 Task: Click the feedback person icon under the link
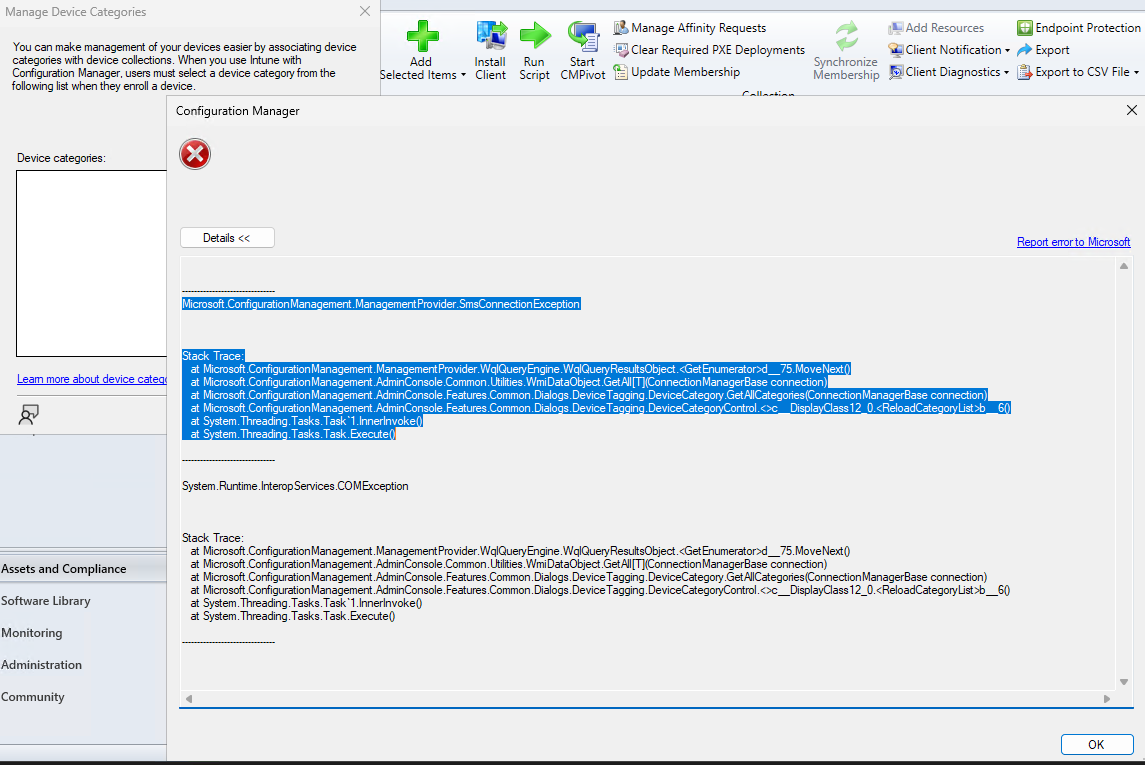(28, 415)
